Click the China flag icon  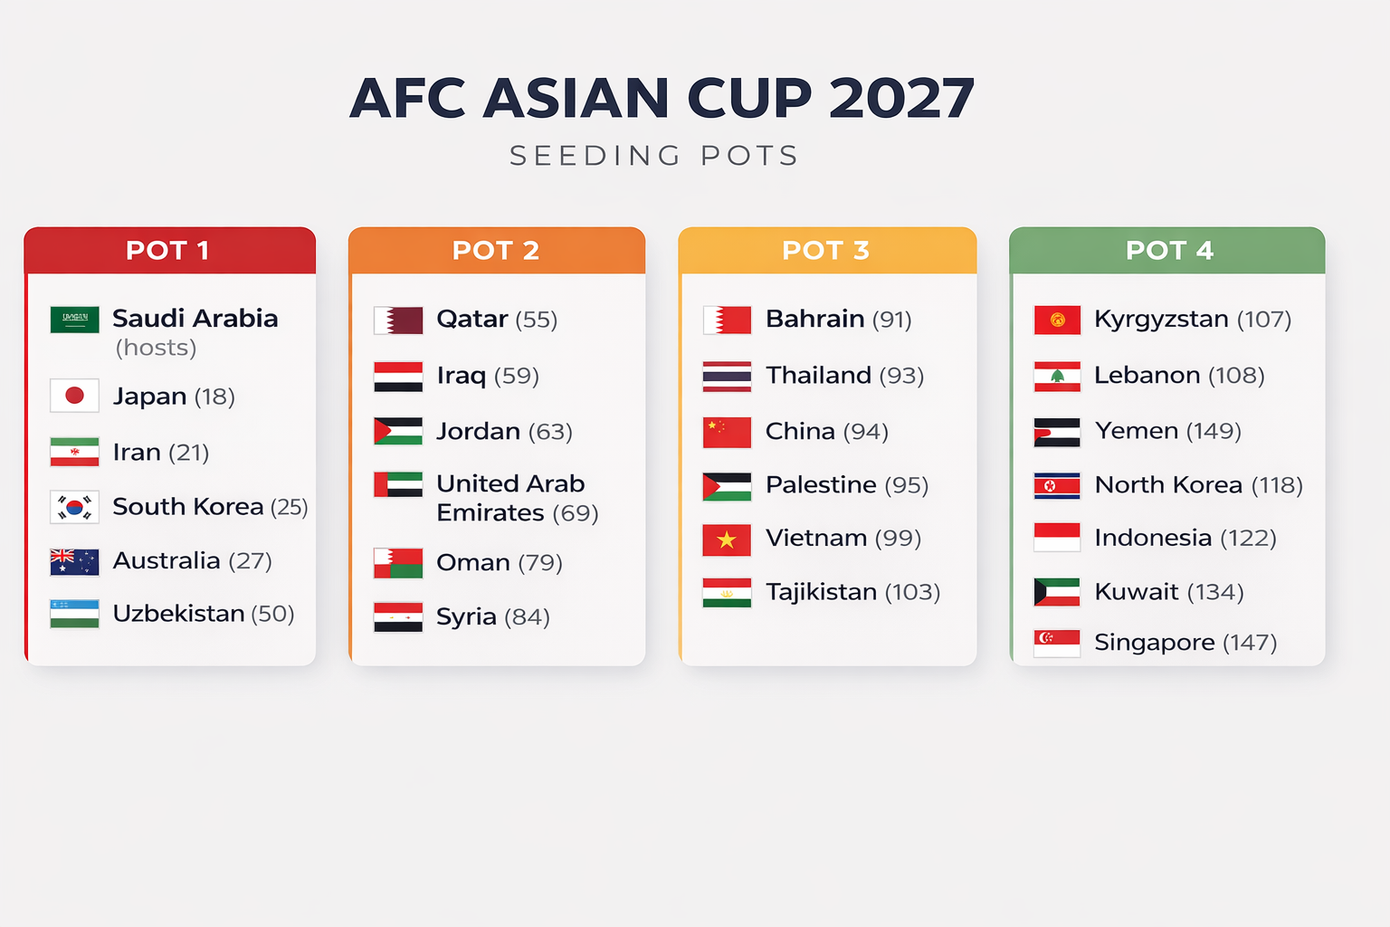point(727,432)
